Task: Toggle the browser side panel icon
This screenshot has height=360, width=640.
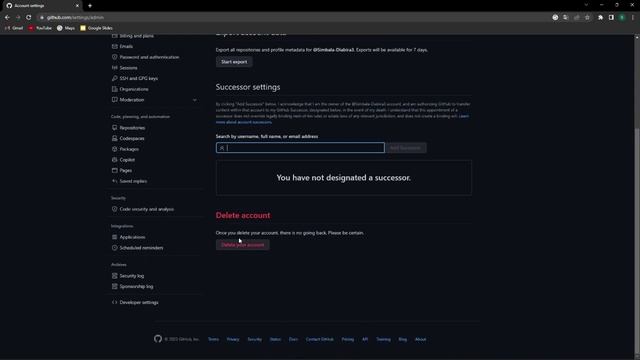Action: 611,18
